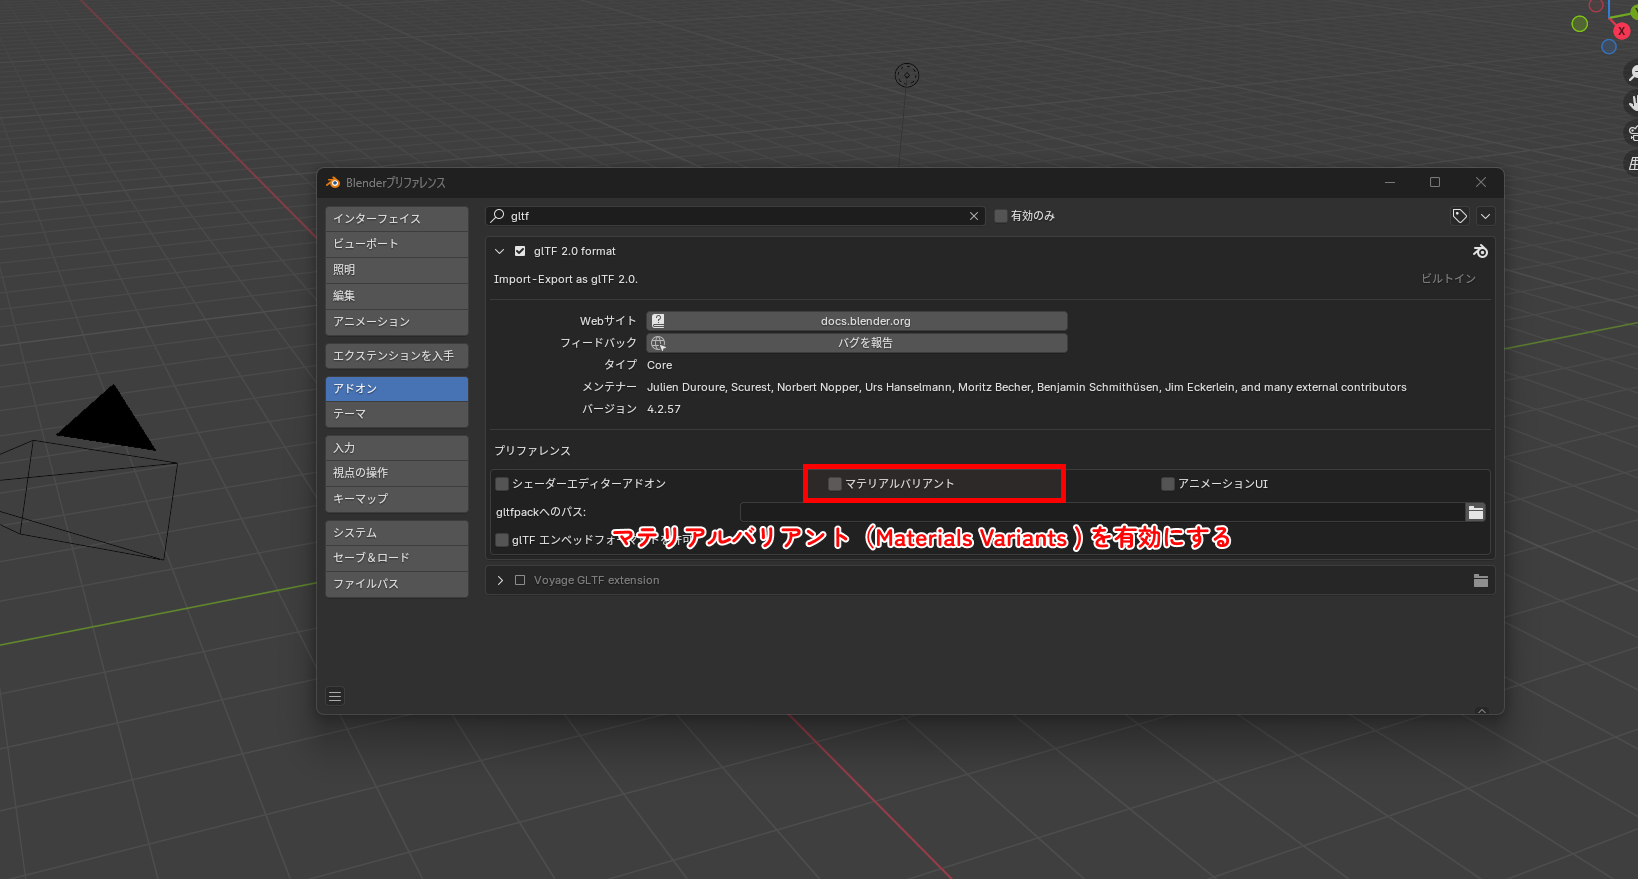Click the Report a Bug button (バグを報告)

pyautogui.click(x=857, y=343)
